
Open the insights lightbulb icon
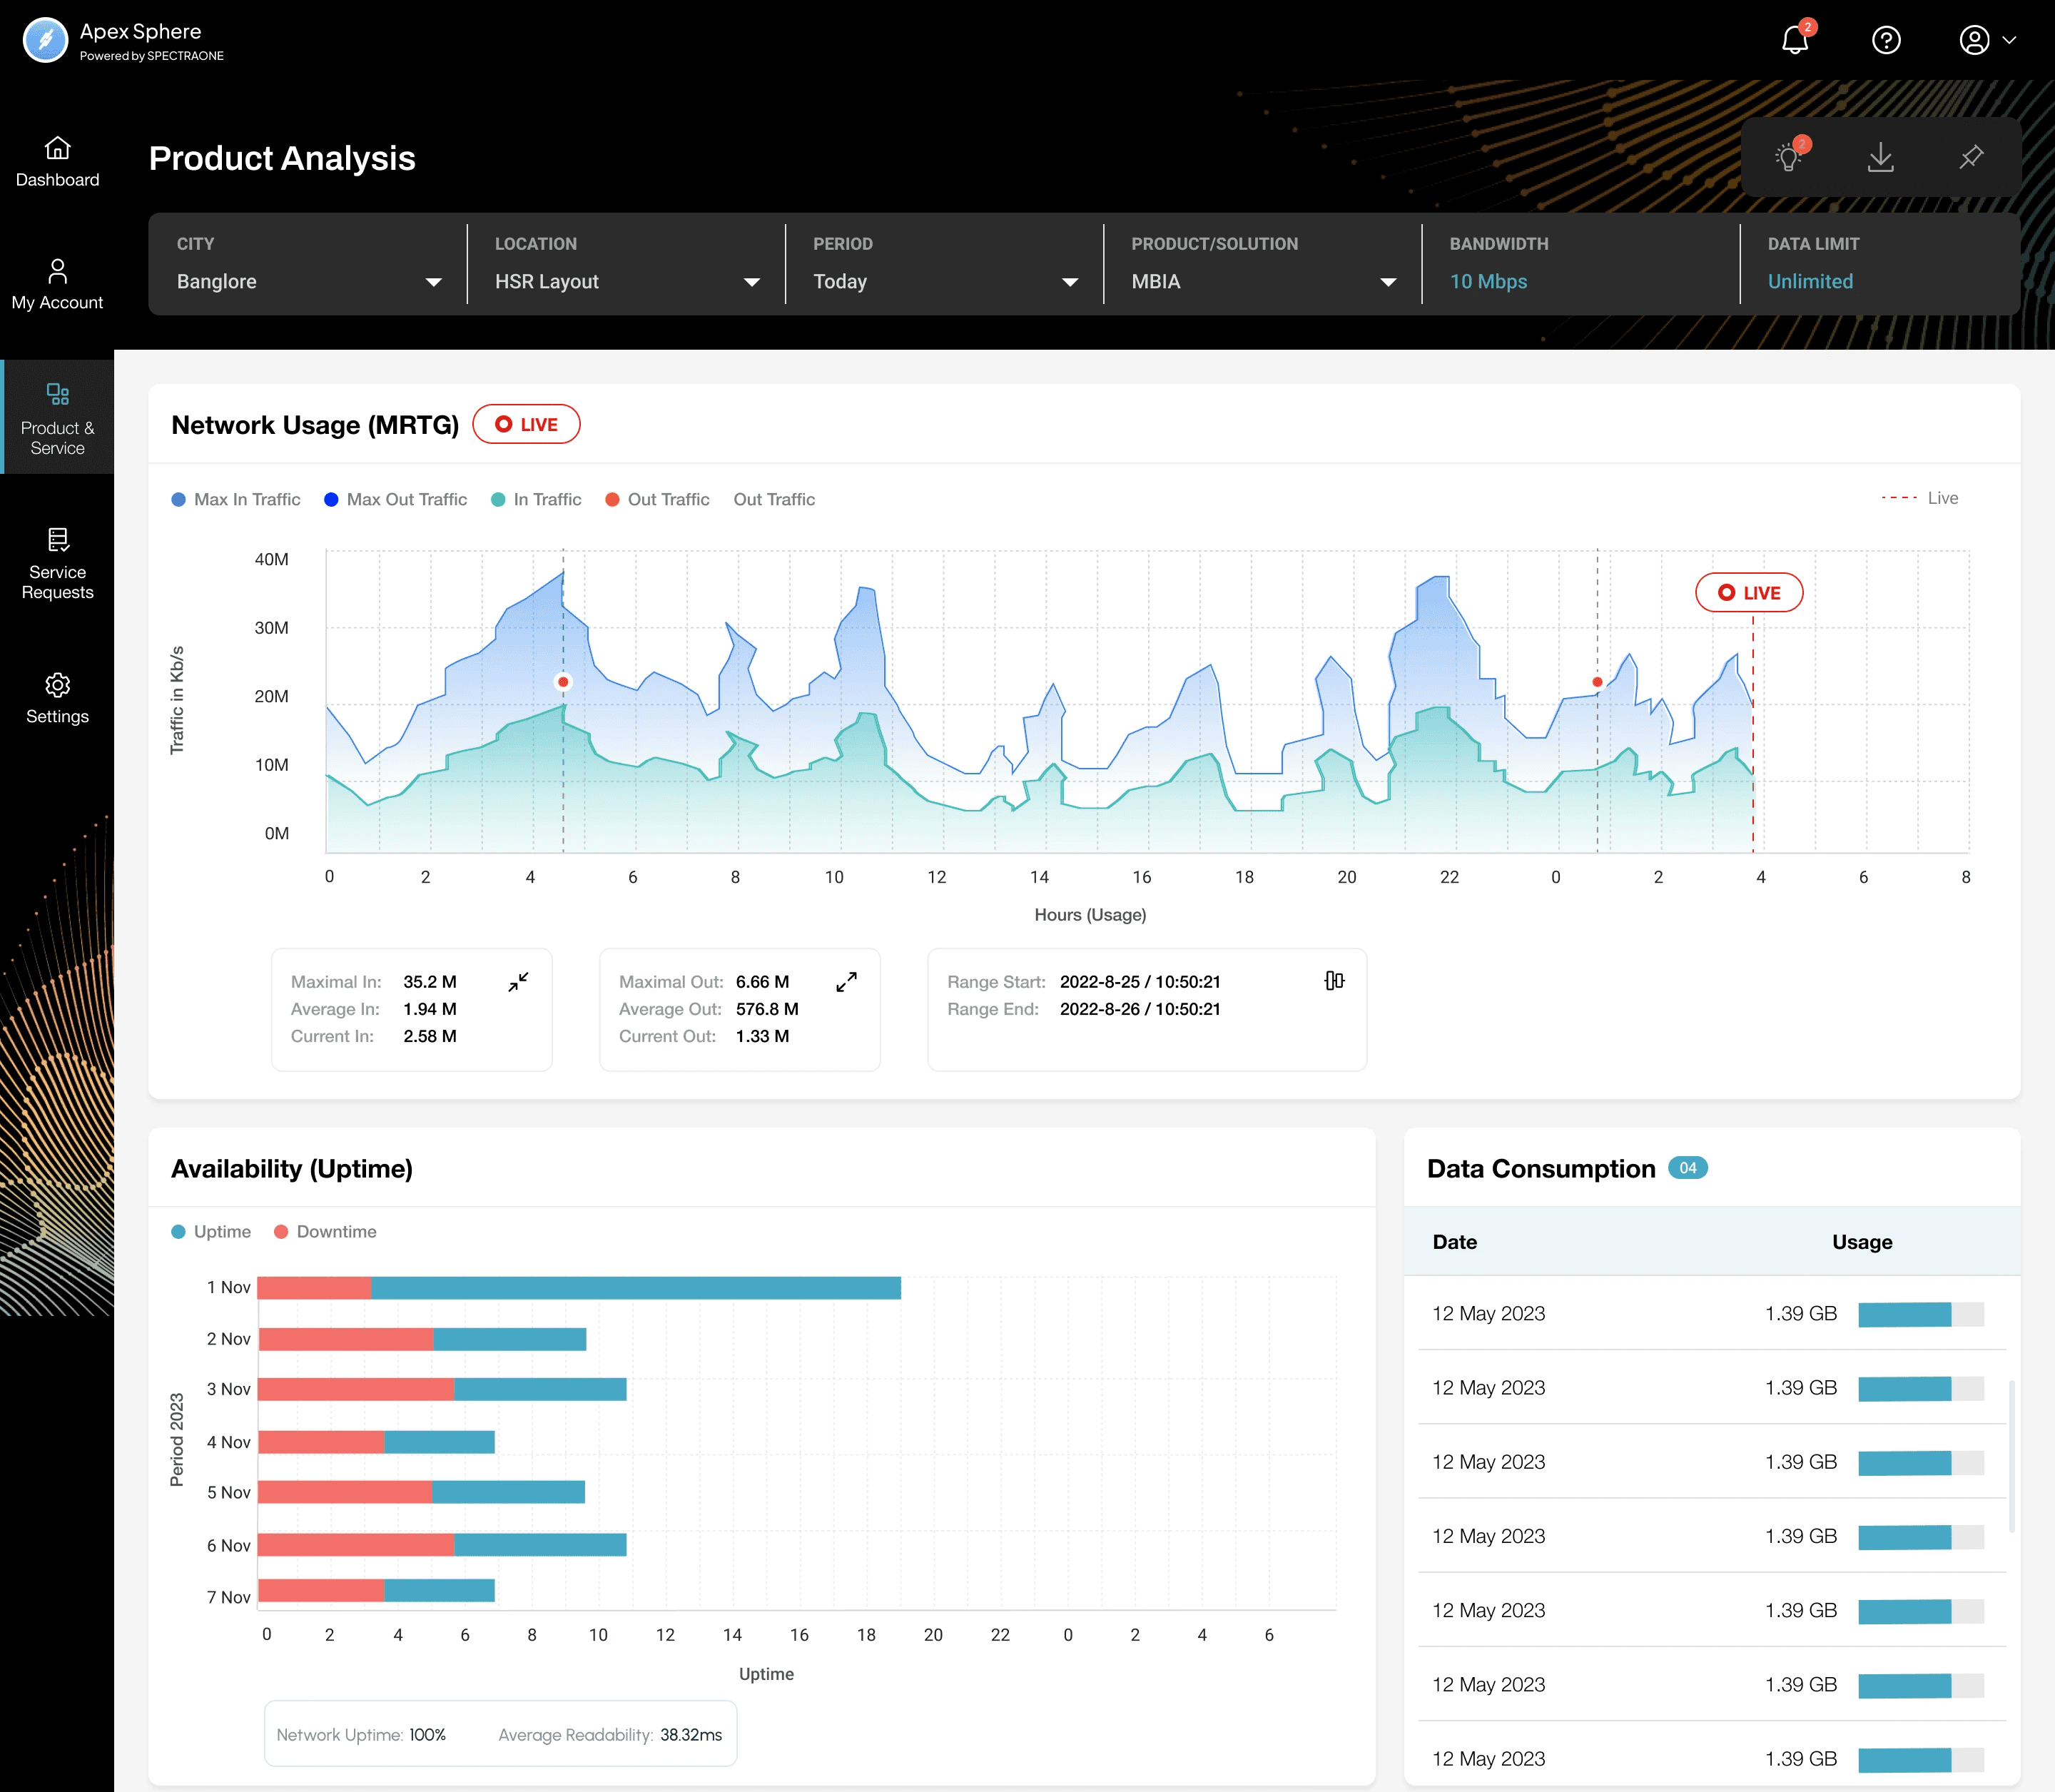coord(1790,157)
